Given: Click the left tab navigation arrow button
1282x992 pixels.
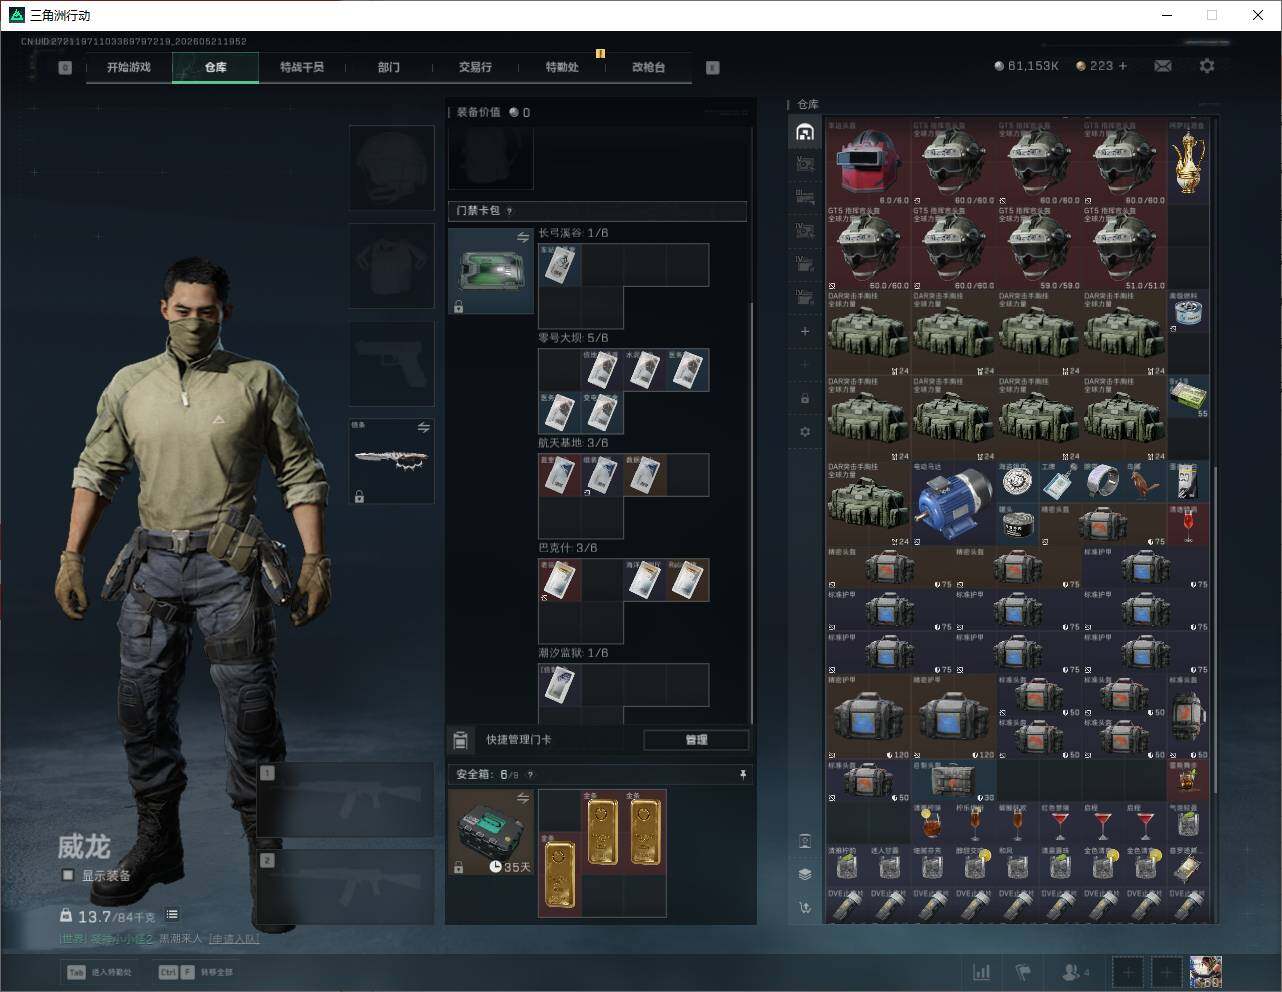Looking at the screenshot, I should (x=65, y=68).
